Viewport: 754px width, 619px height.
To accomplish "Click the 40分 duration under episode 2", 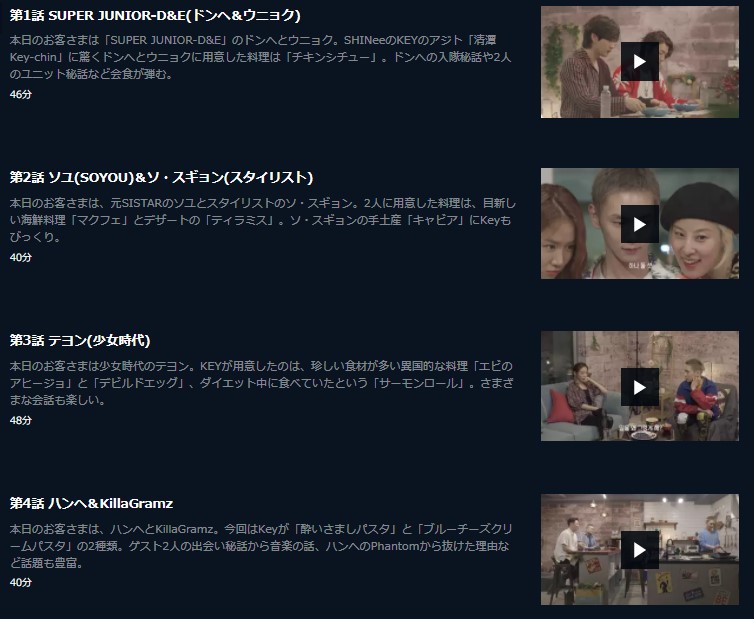I will [21, 257].
